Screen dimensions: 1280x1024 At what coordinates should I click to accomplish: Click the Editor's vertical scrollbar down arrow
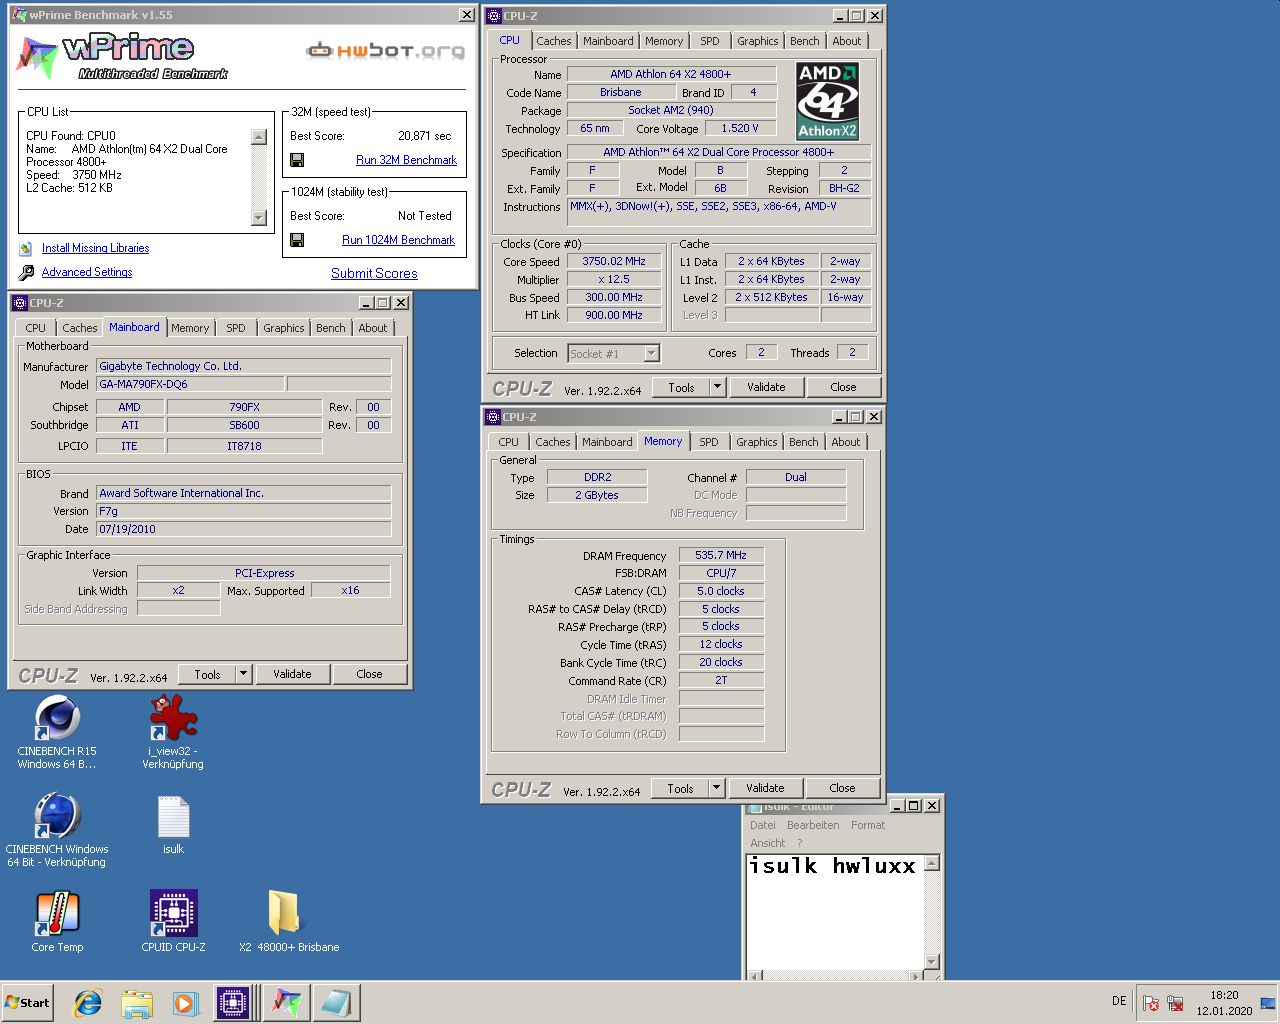(x=932, y=962)
